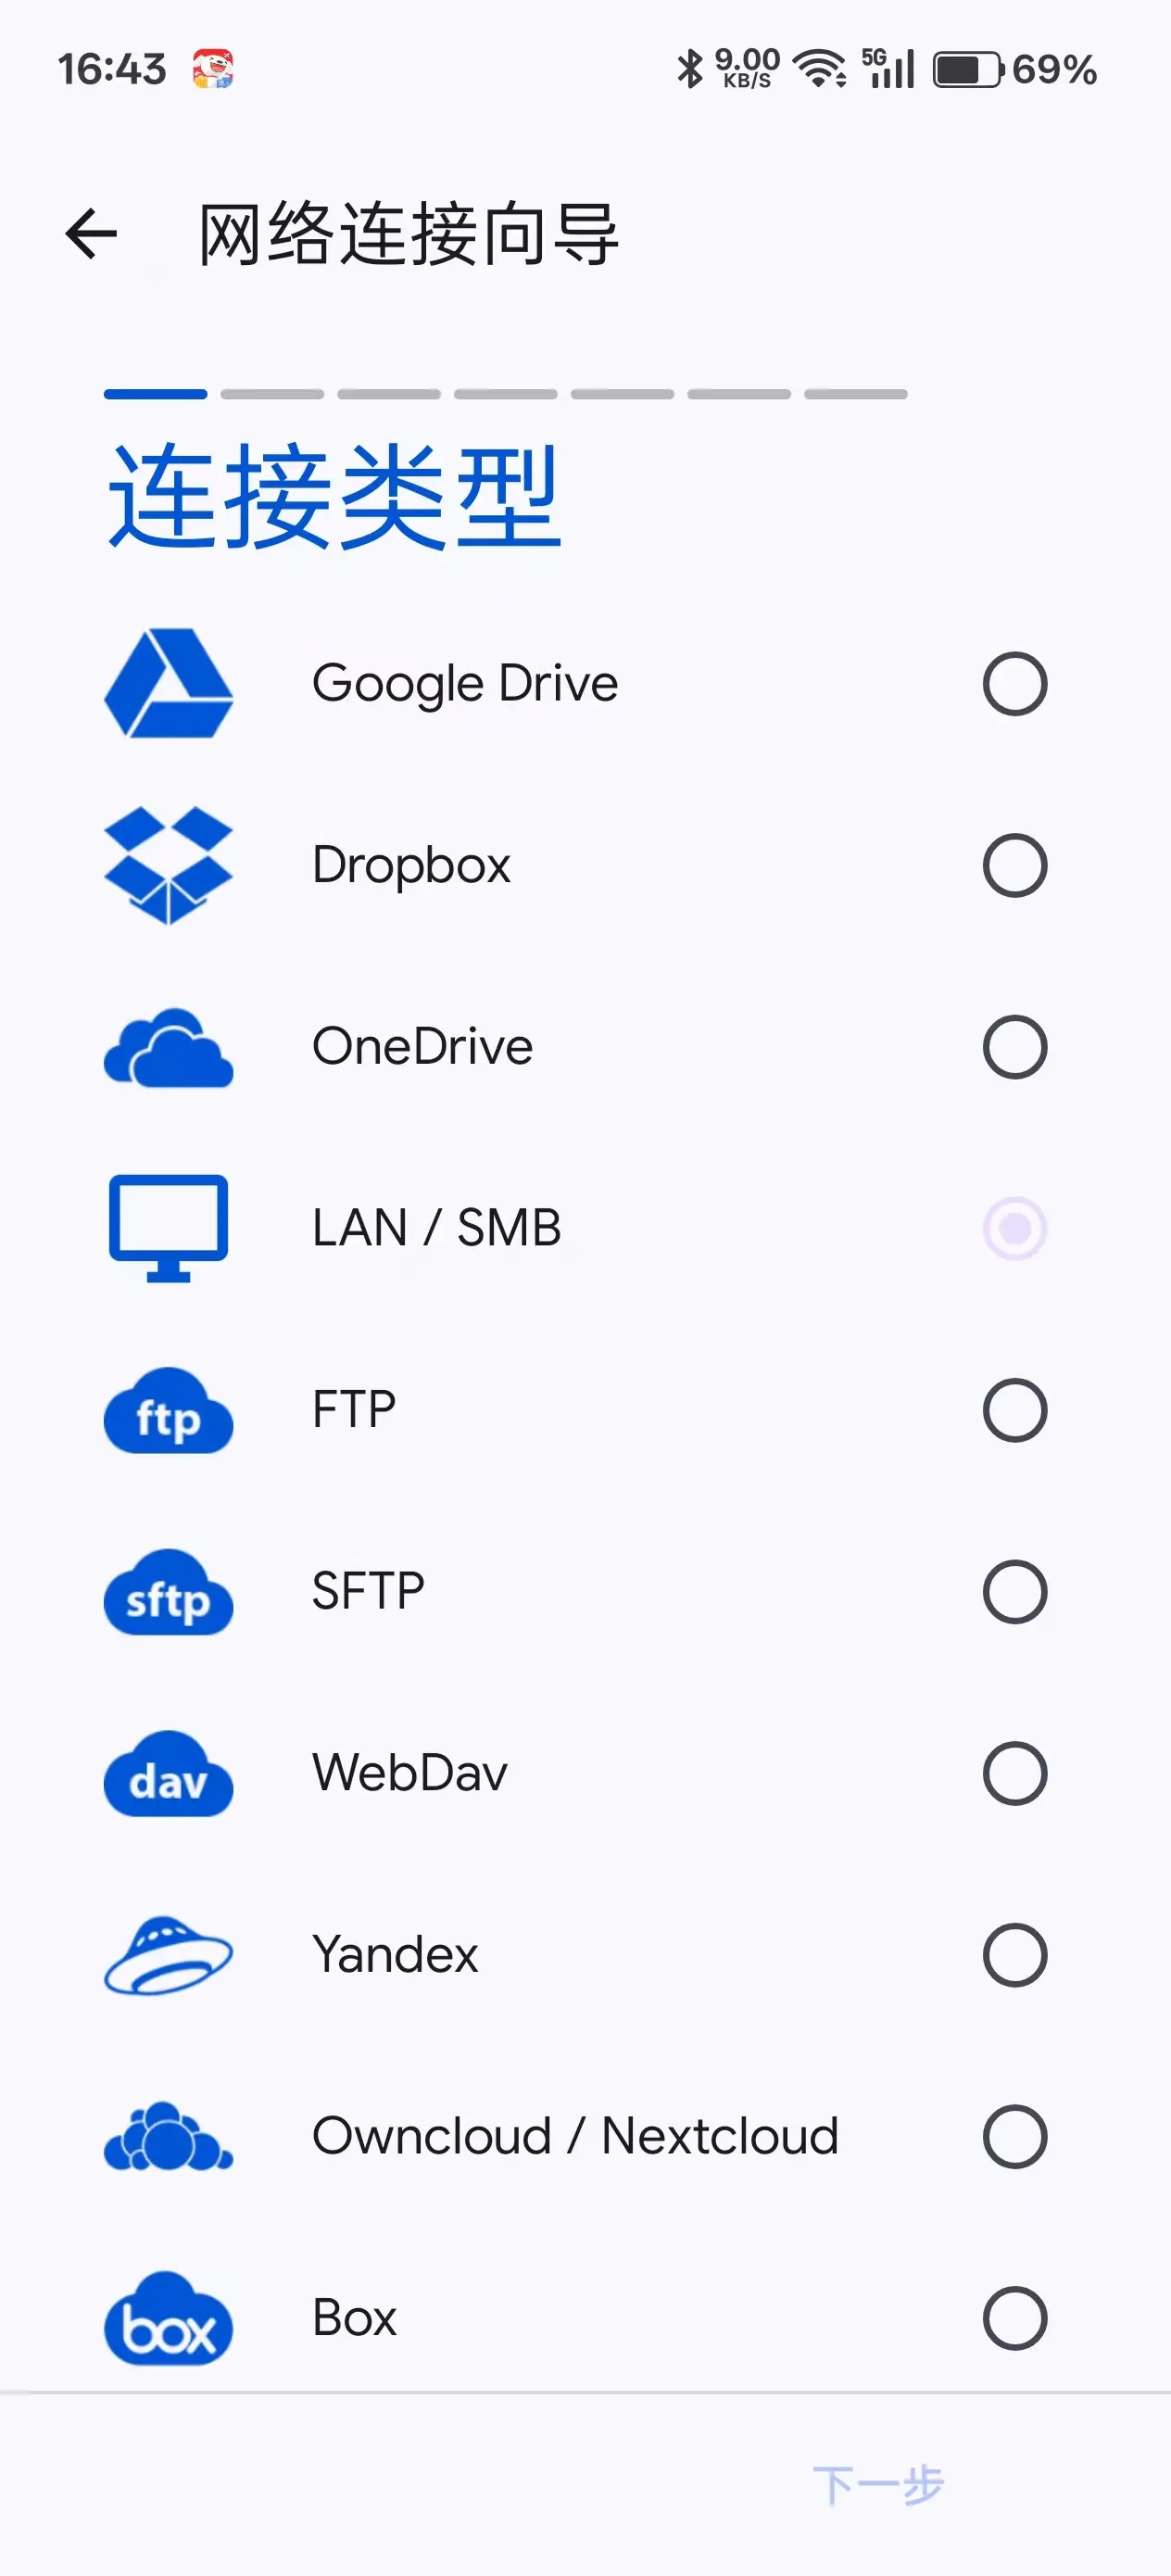
Task: Tap the FTP cloud icon
Action: (x=168, y=1410)
